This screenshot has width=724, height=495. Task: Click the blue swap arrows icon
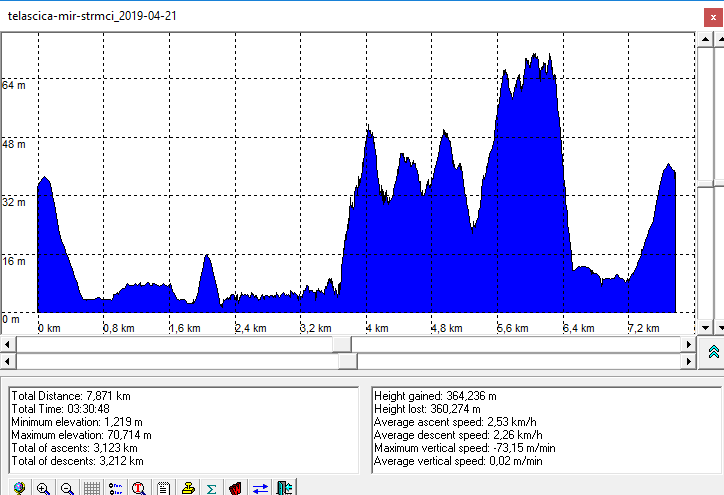pos(259,488)
